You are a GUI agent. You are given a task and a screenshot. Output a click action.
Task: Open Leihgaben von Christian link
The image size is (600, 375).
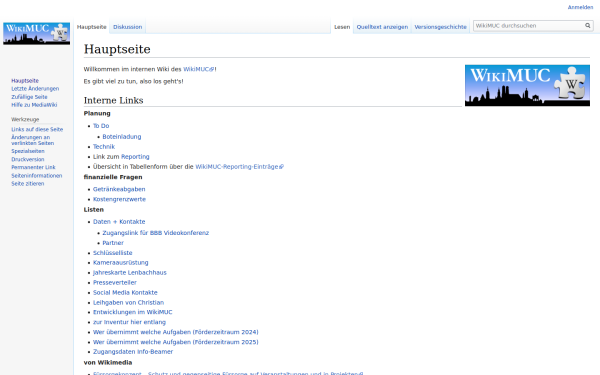point(128,302)
